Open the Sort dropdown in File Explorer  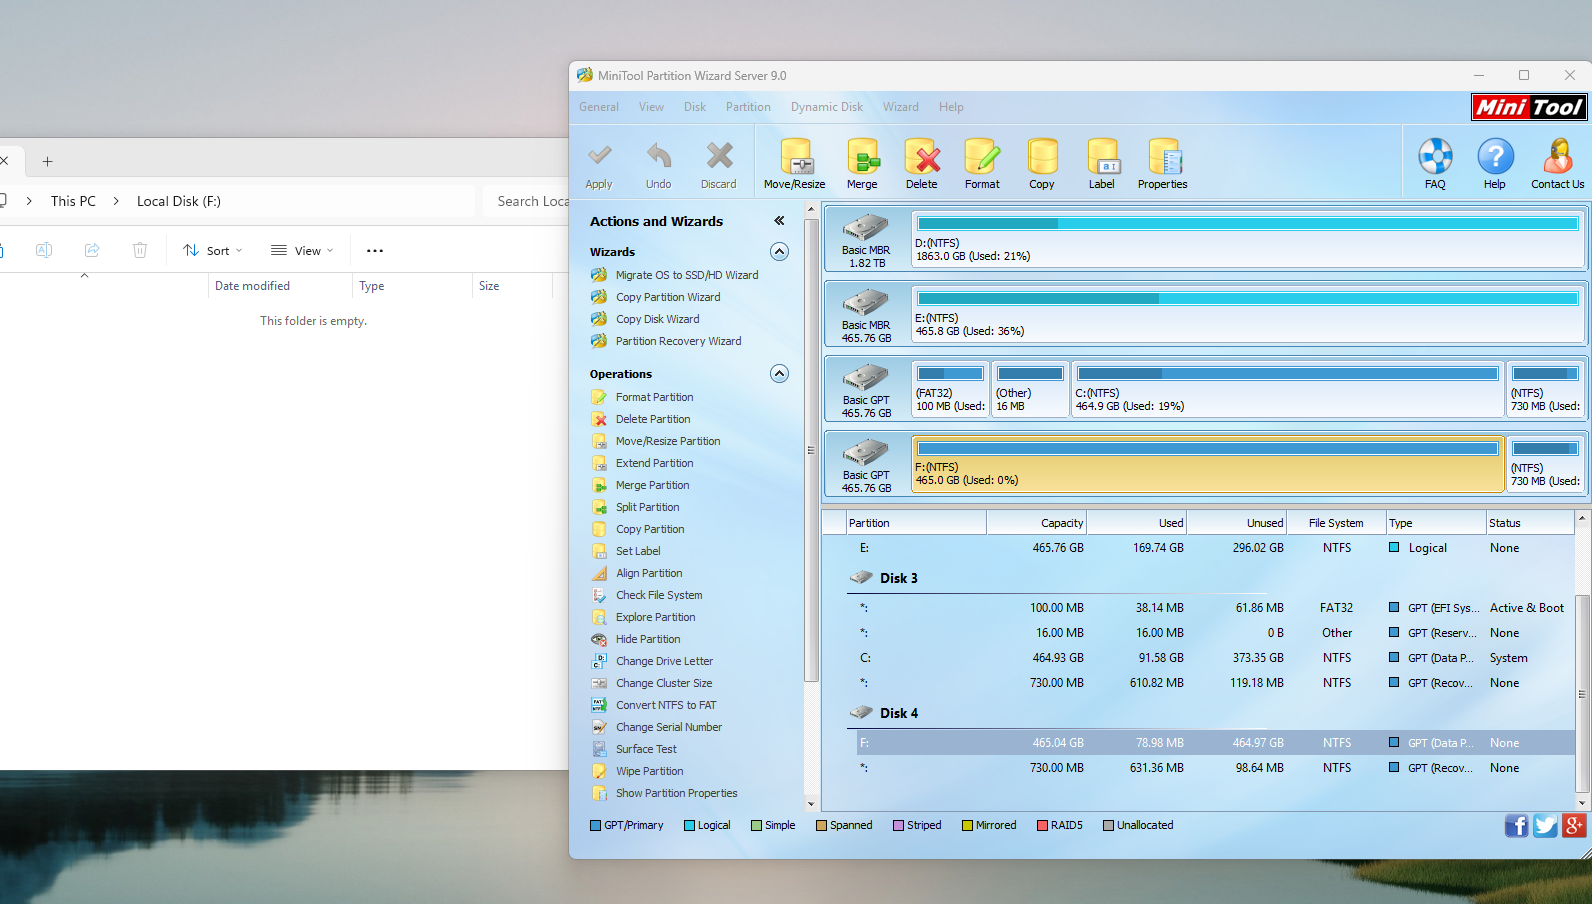click(213, 251)
